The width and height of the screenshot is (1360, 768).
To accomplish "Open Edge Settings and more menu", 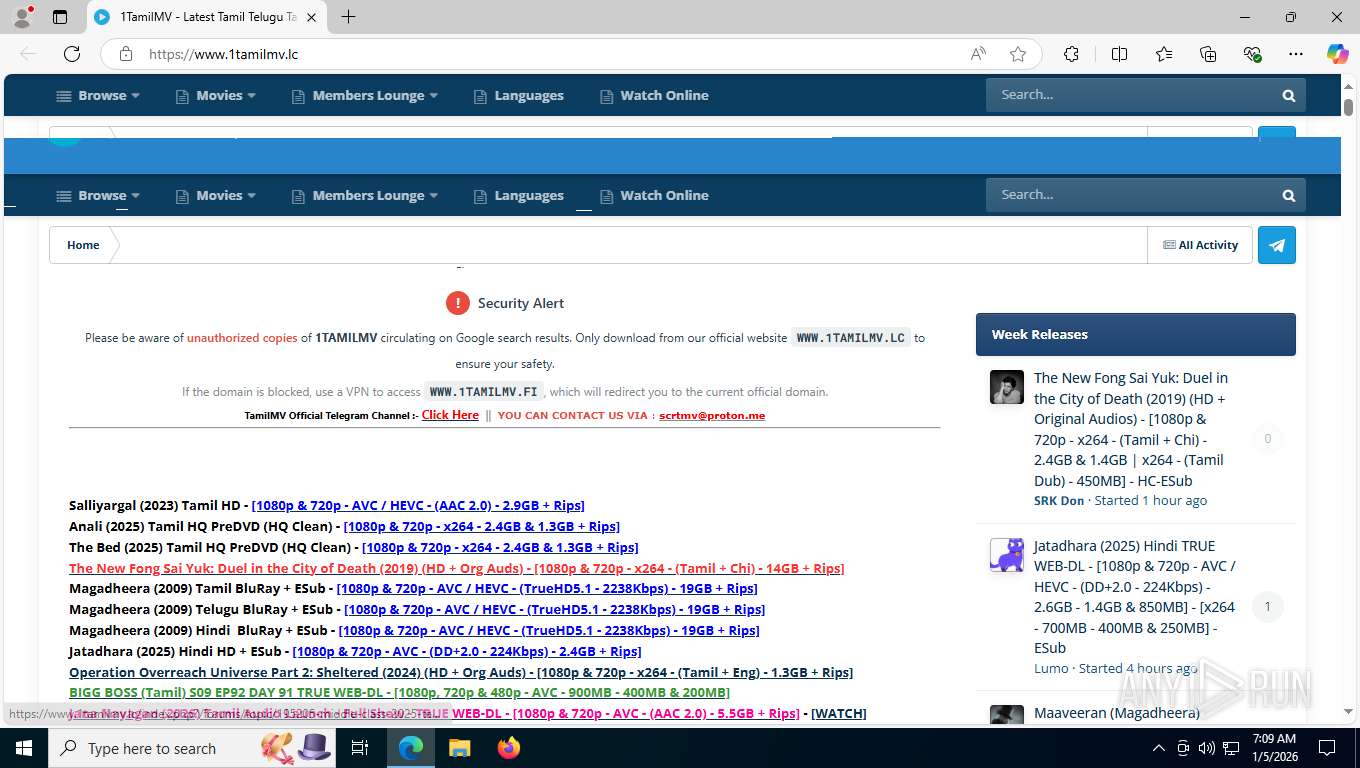I will click(1296, 54).
